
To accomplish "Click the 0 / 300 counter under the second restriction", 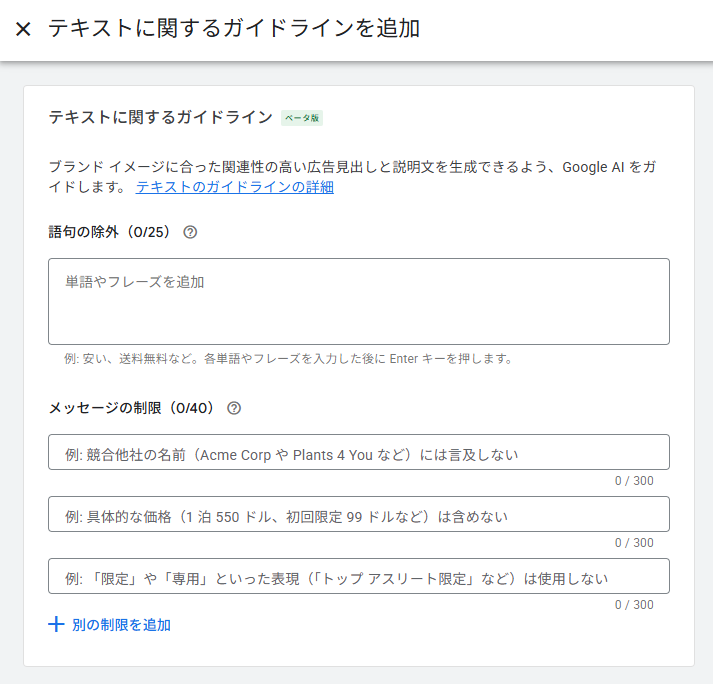I will pyautogui.click(x=634, y=543).
